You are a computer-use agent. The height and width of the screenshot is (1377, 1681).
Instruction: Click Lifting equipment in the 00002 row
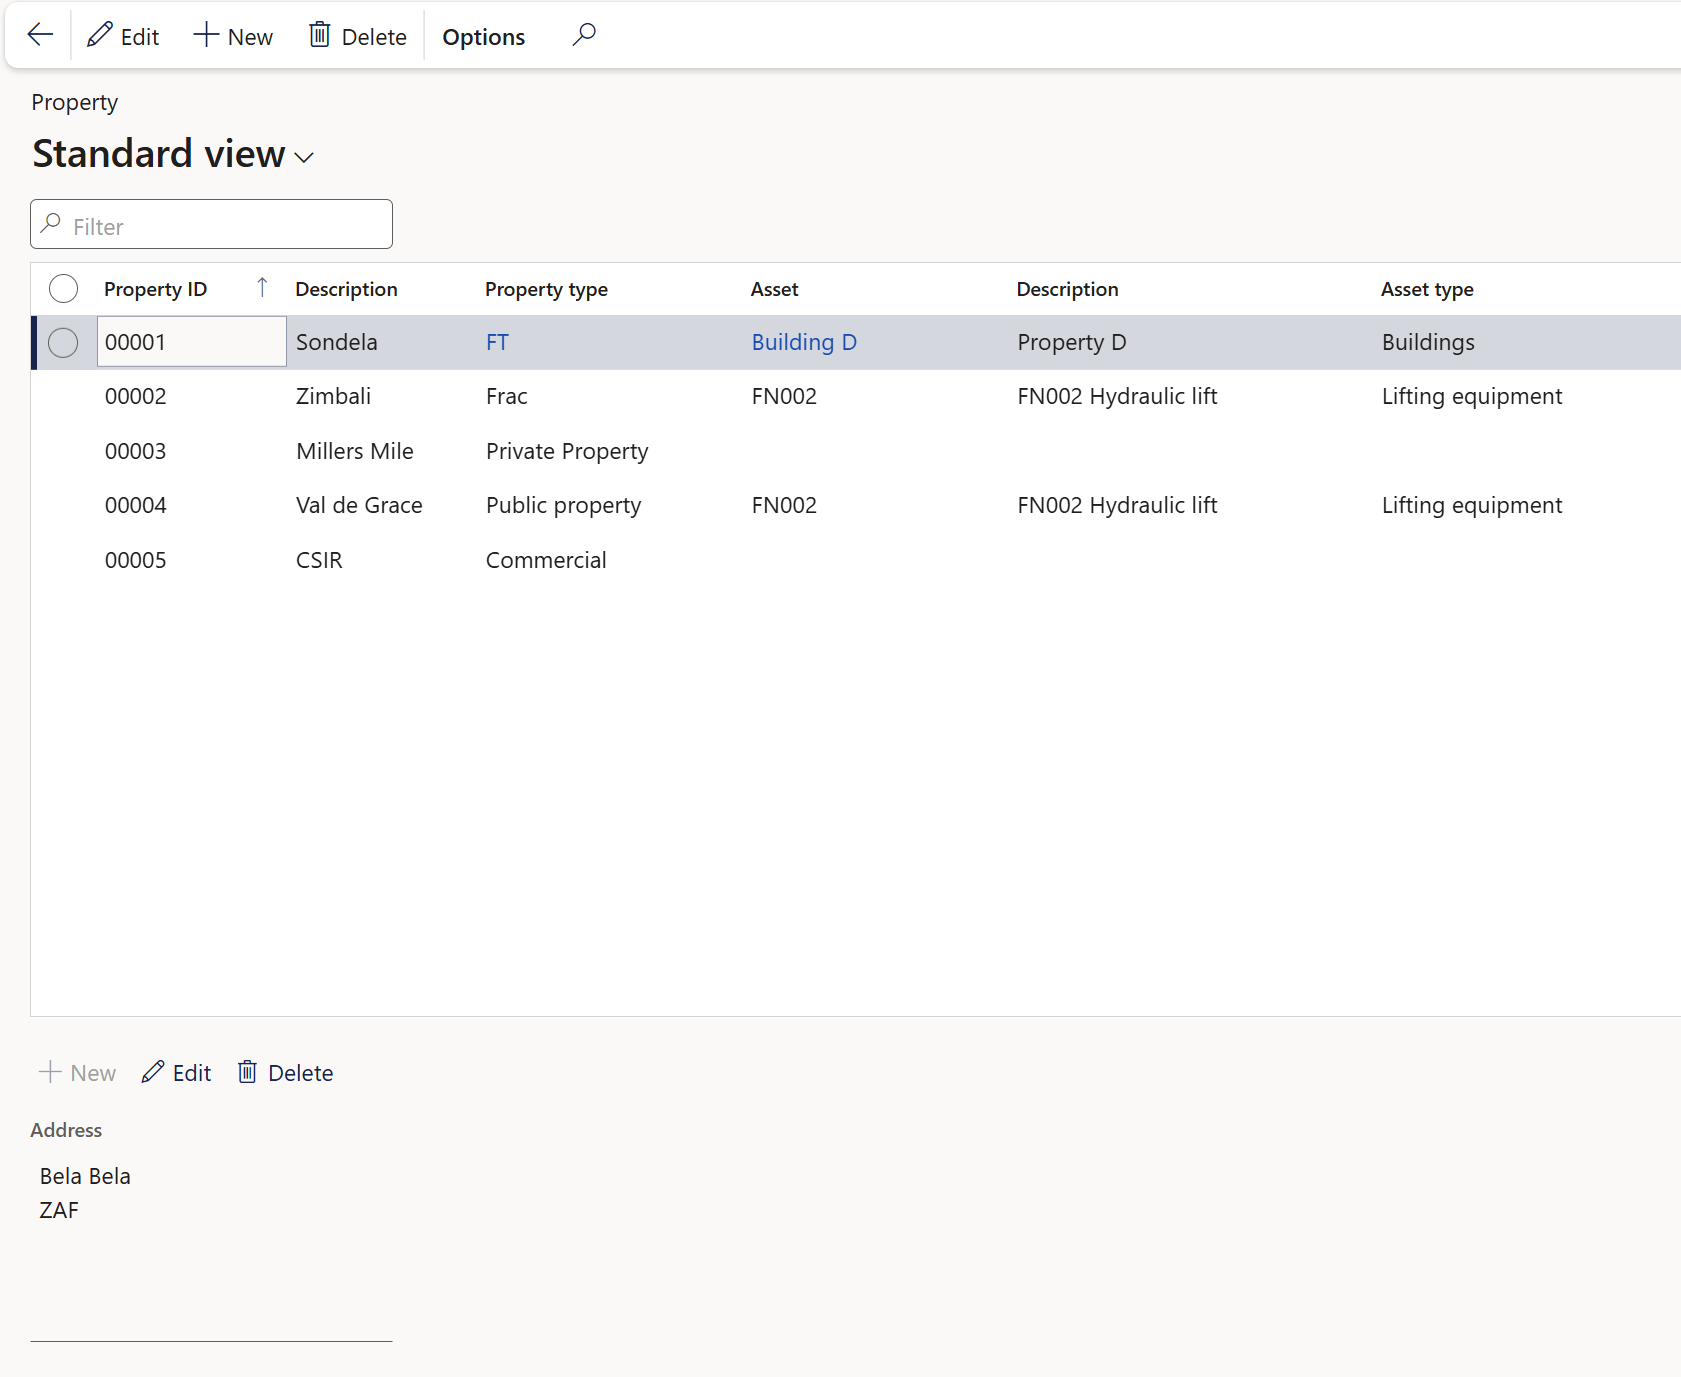(1472, 397)
